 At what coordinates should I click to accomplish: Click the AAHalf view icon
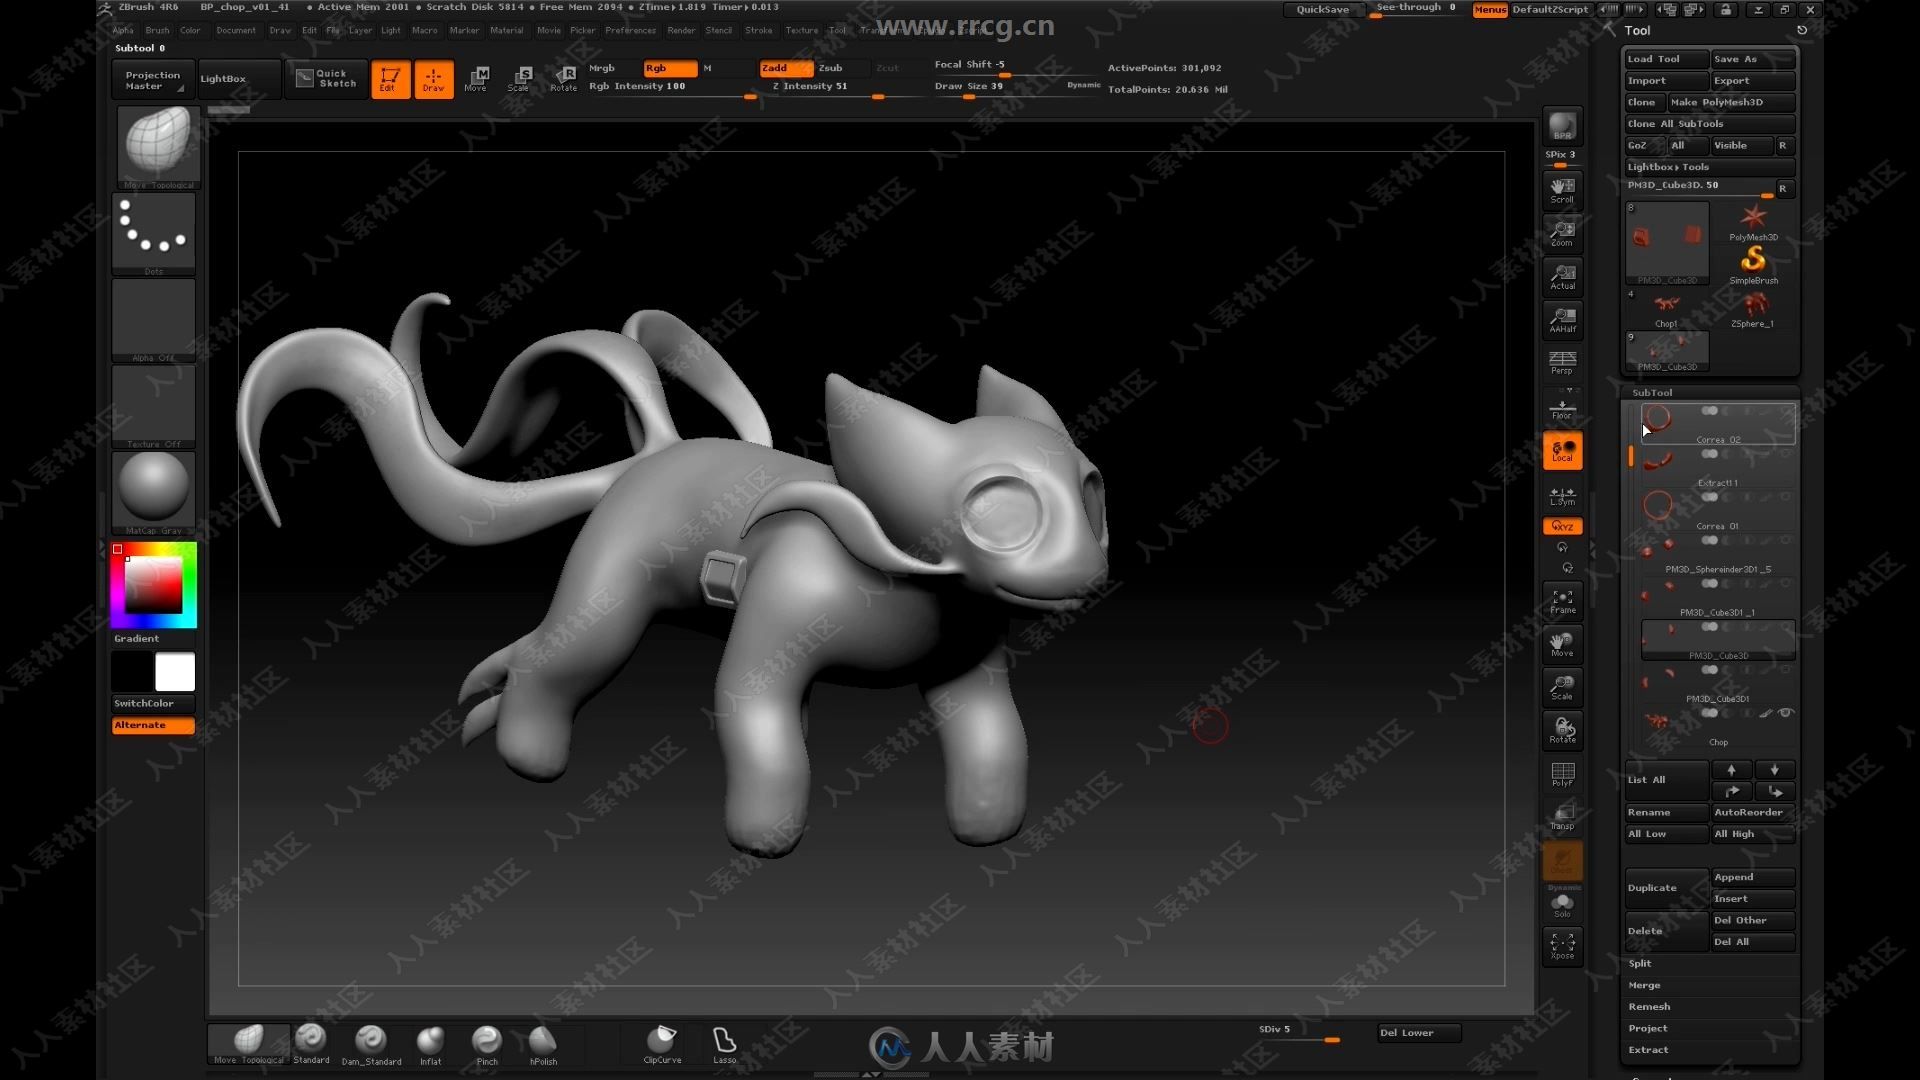tap(1562, 319)
